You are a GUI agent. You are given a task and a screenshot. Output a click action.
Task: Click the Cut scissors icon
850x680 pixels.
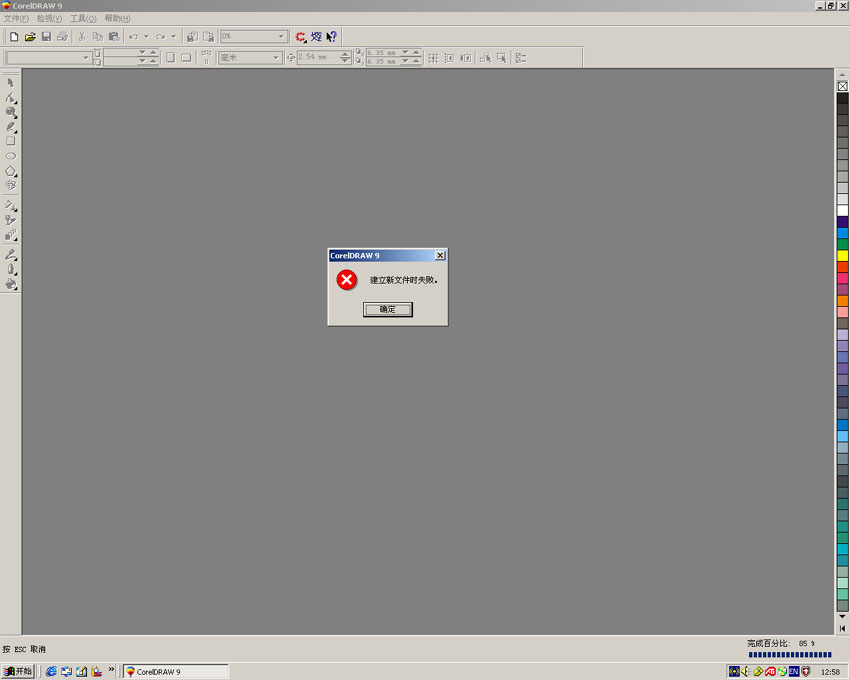(x=82, y=37)
